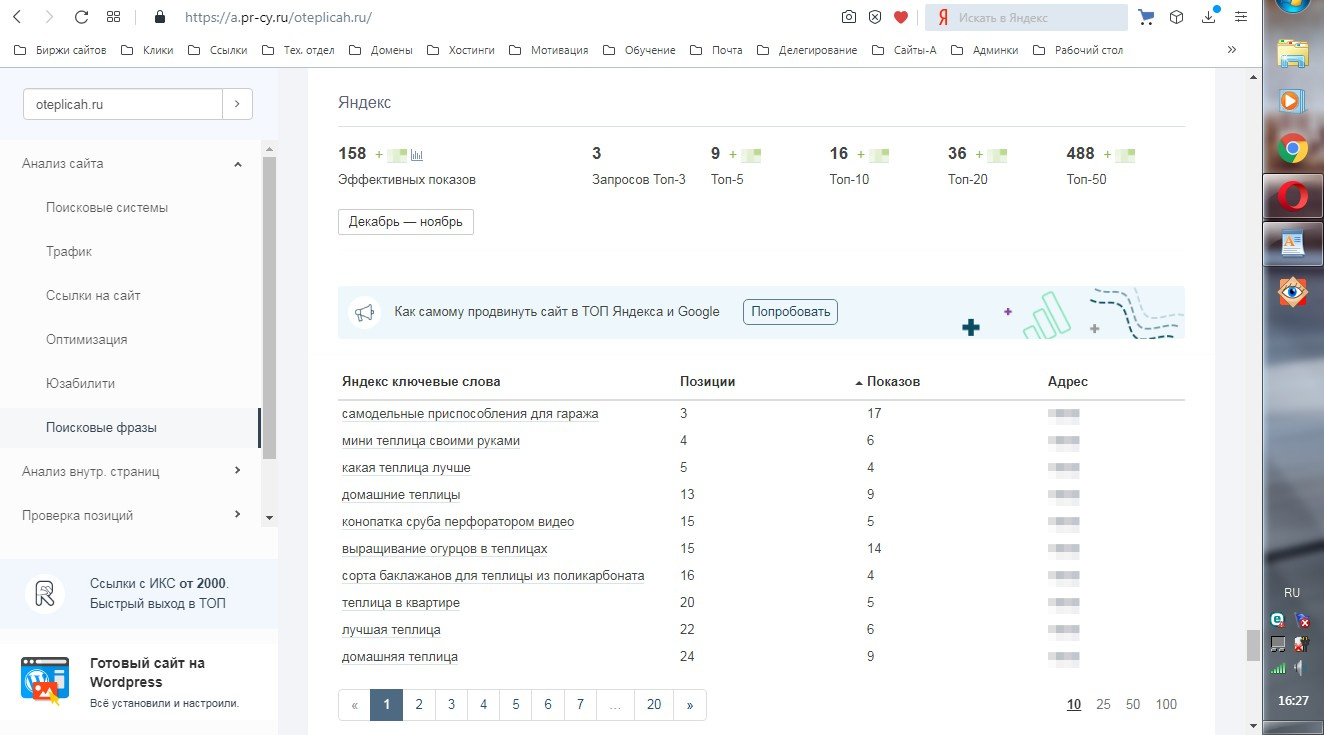Screen dimensions: 1324x735
Task: Open the Оптимизация sidebar item
Action: coord(87,340)
